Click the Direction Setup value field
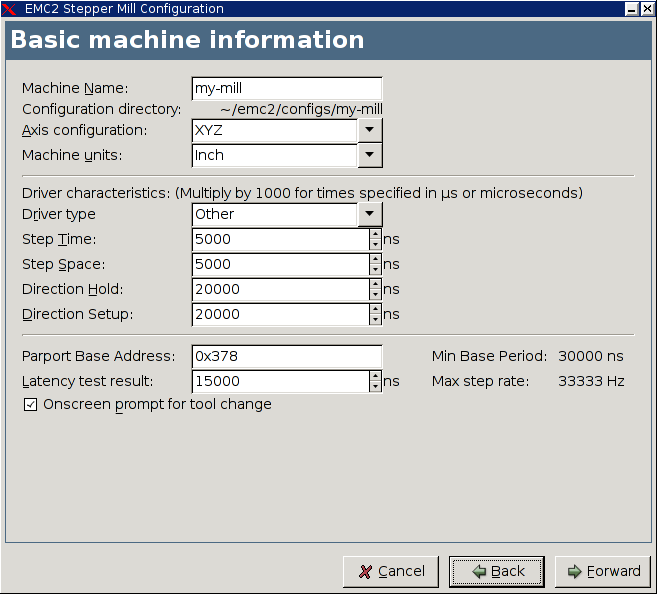Screen dimensions: 657x594 tap(281, 315)
